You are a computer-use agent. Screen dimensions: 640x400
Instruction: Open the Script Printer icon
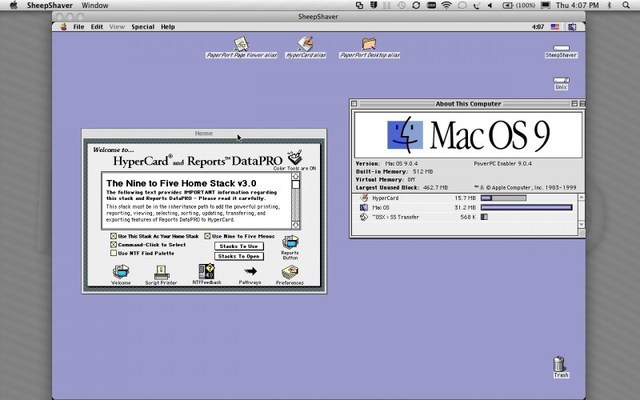tap(161, 272)
